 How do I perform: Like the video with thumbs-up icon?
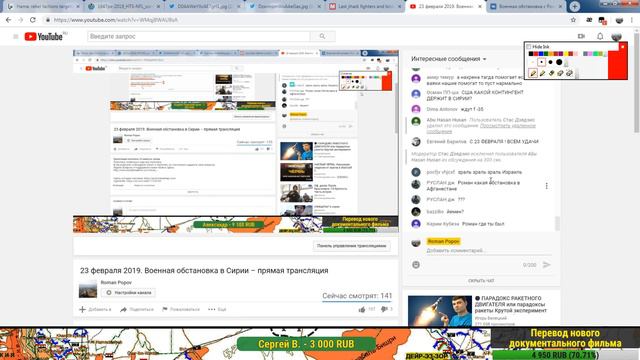362,309
